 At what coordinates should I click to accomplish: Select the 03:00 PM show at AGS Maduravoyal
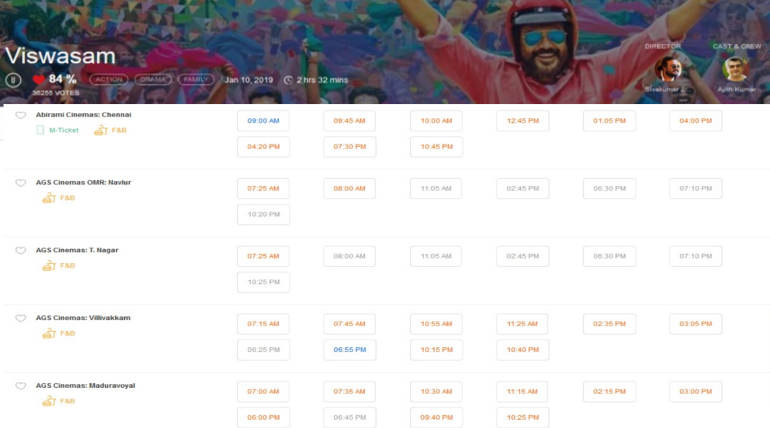point(695,391)
